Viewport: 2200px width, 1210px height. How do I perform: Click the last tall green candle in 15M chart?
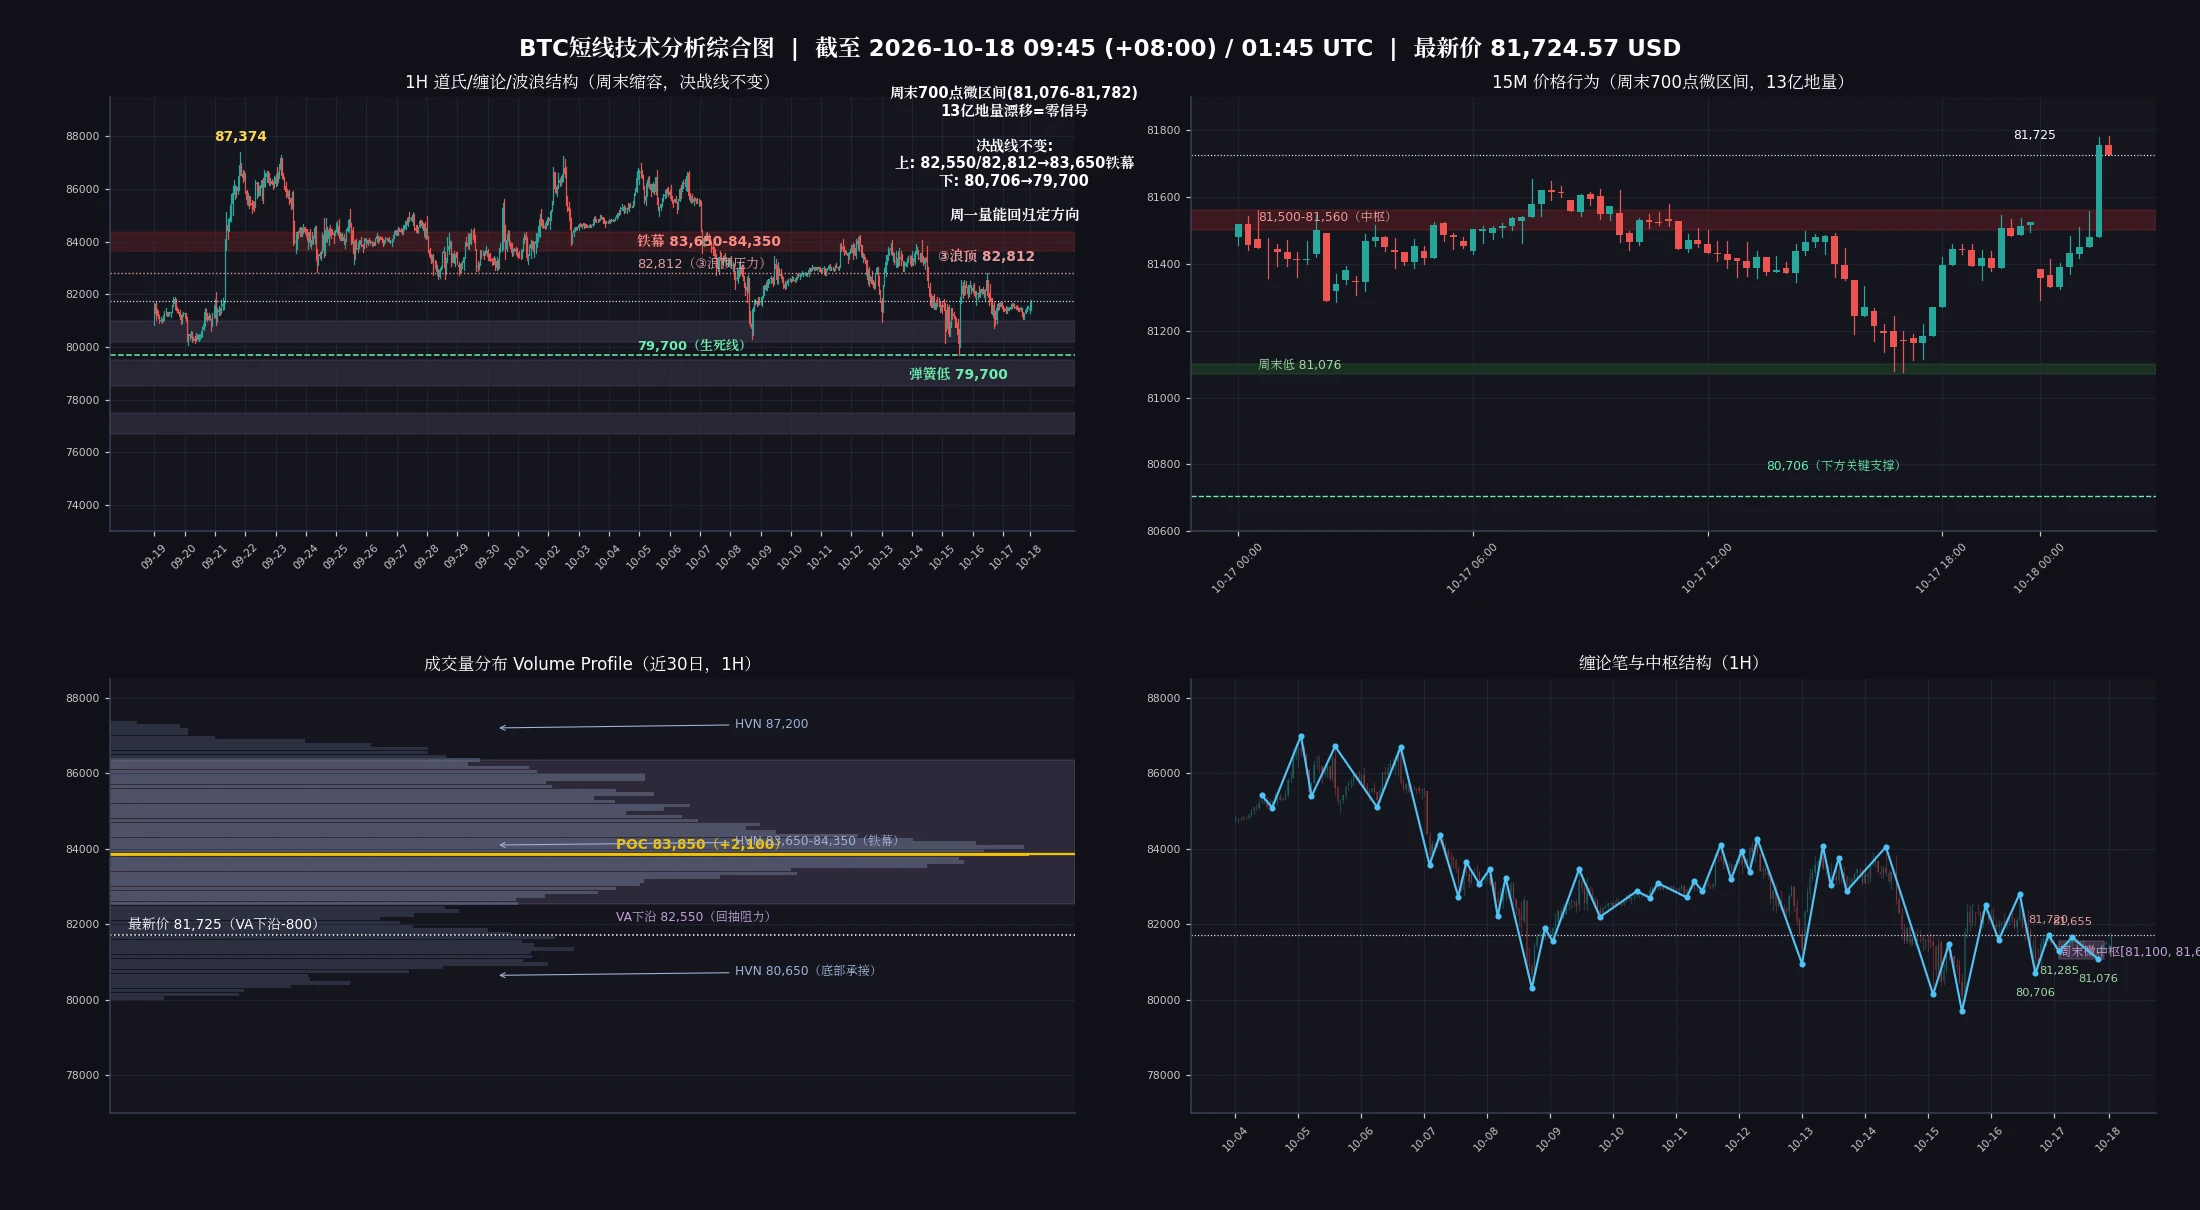point(2099,190)
